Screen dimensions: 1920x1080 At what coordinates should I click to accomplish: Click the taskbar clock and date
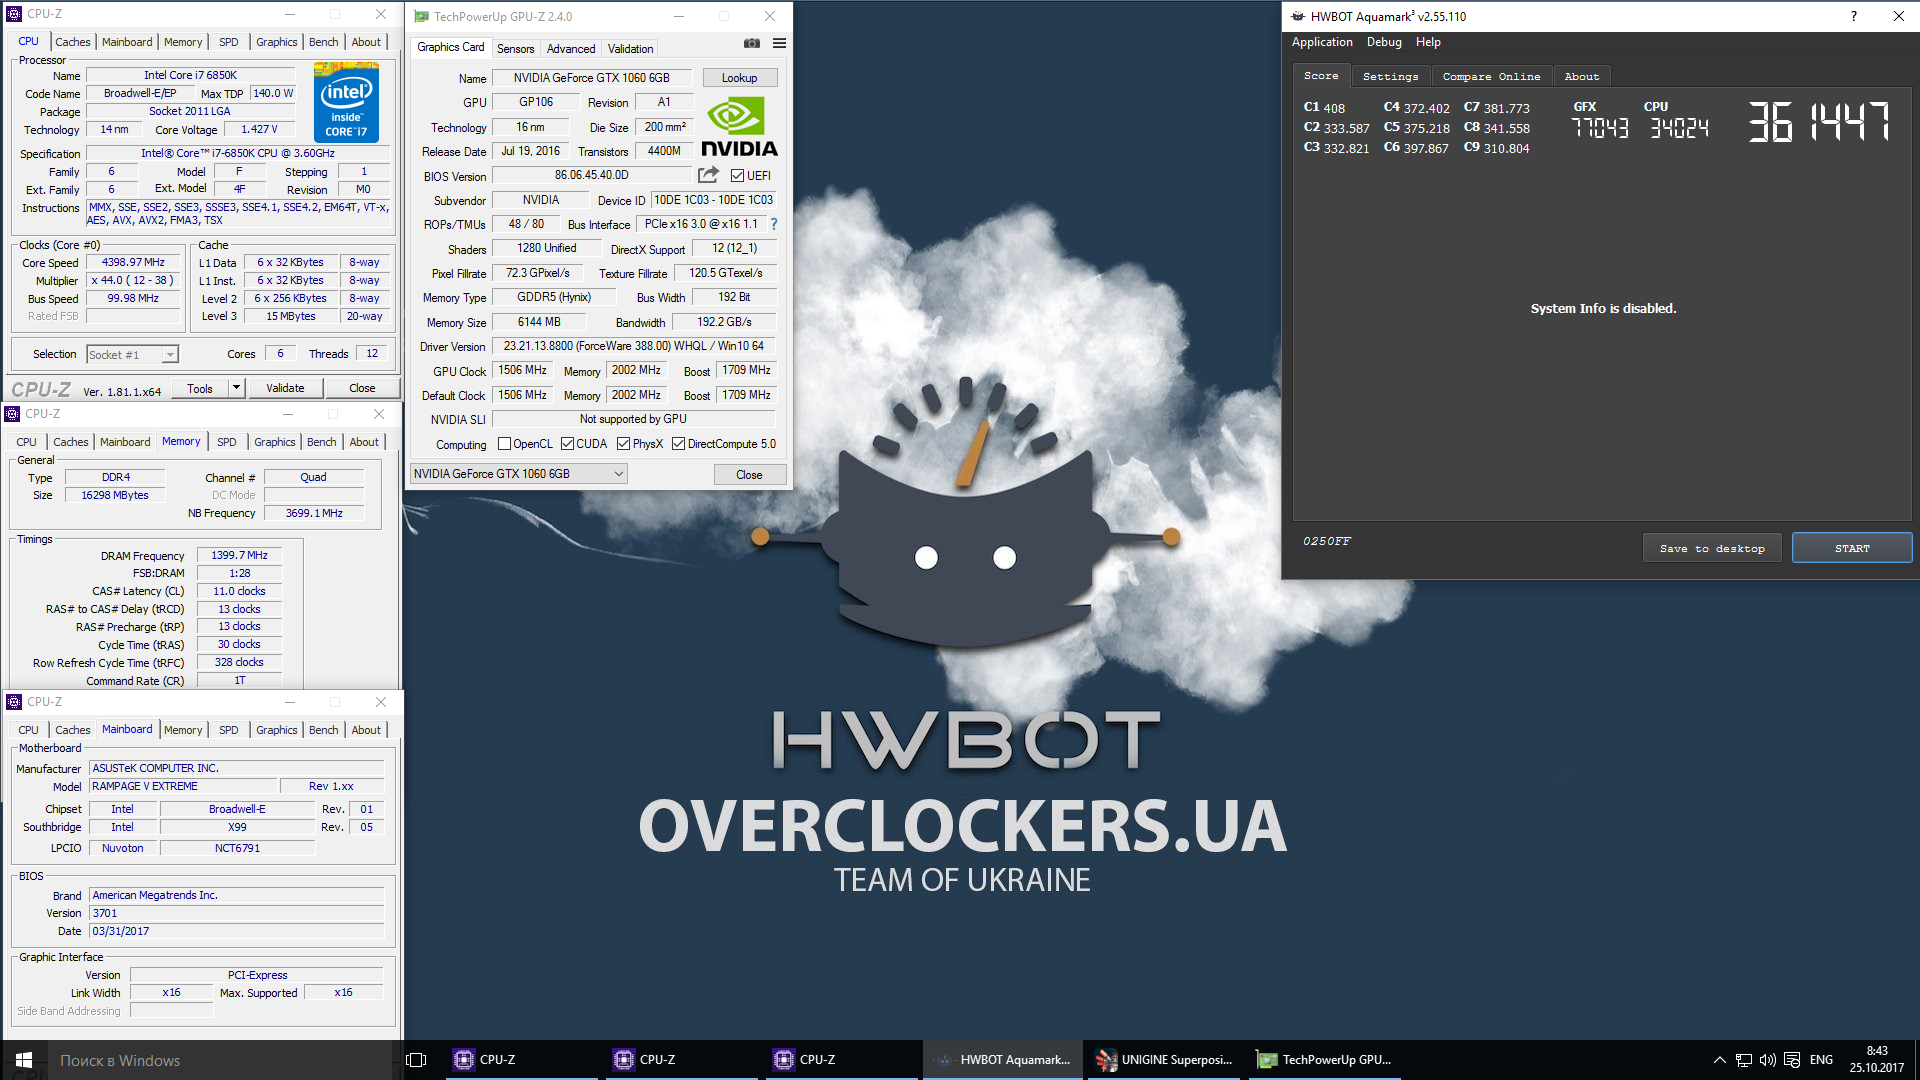(x=1877, y=1060)
